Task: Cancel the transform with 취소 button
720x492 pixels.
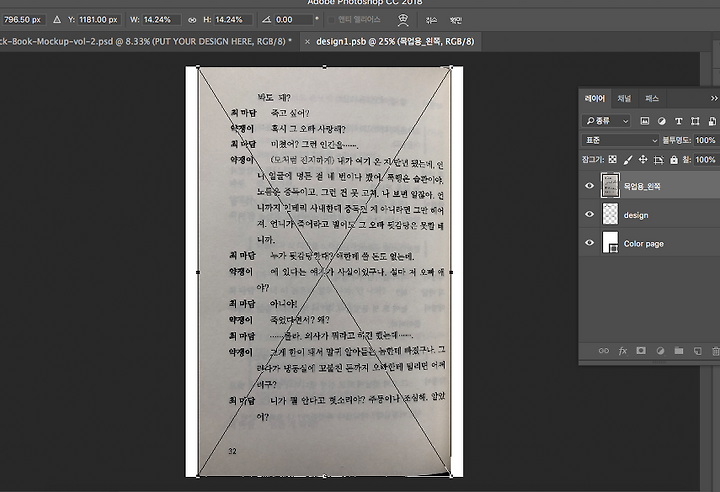Action: 431,20
